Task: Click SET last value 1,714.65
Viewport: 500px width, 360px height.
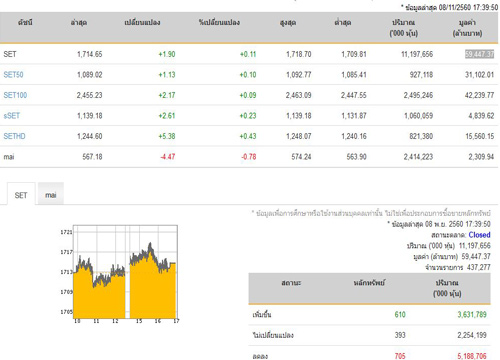Action: (x=90, y=54)
